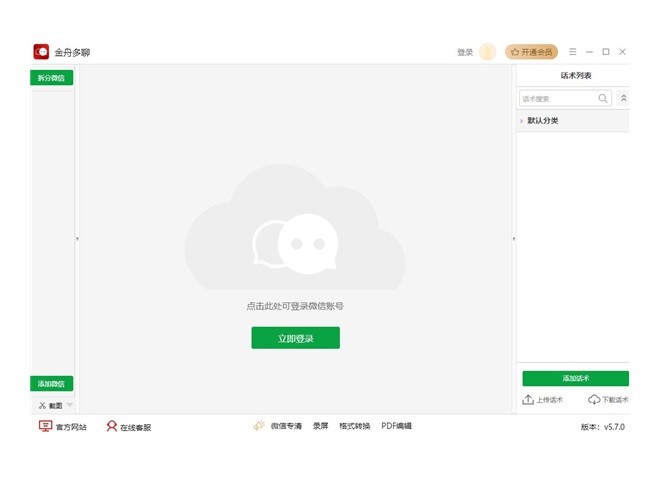The image size is (668, 491).
Task: Click the 拆分微信 button
Action: 52,78
